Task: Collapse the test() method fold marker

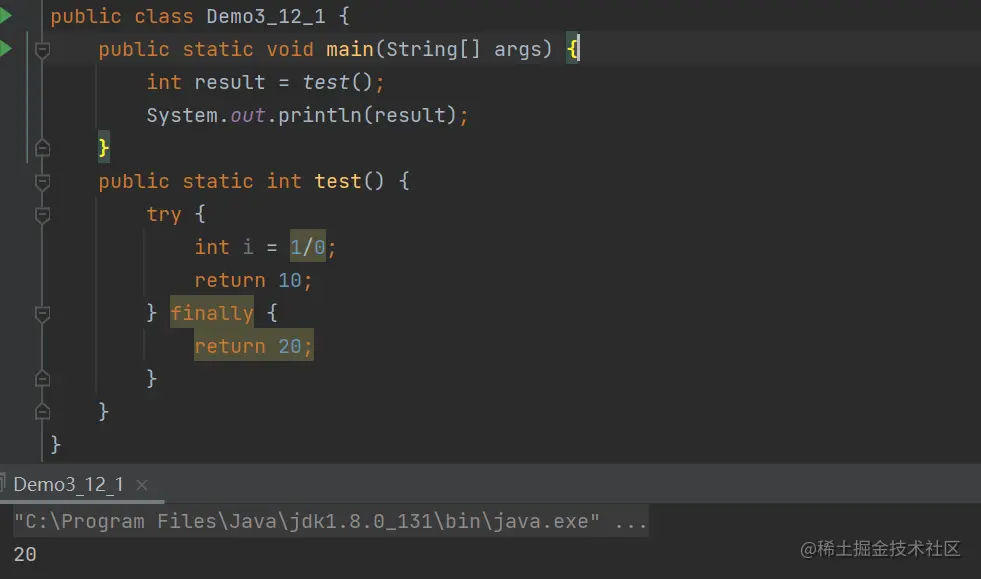Action: tap(43, 182)
